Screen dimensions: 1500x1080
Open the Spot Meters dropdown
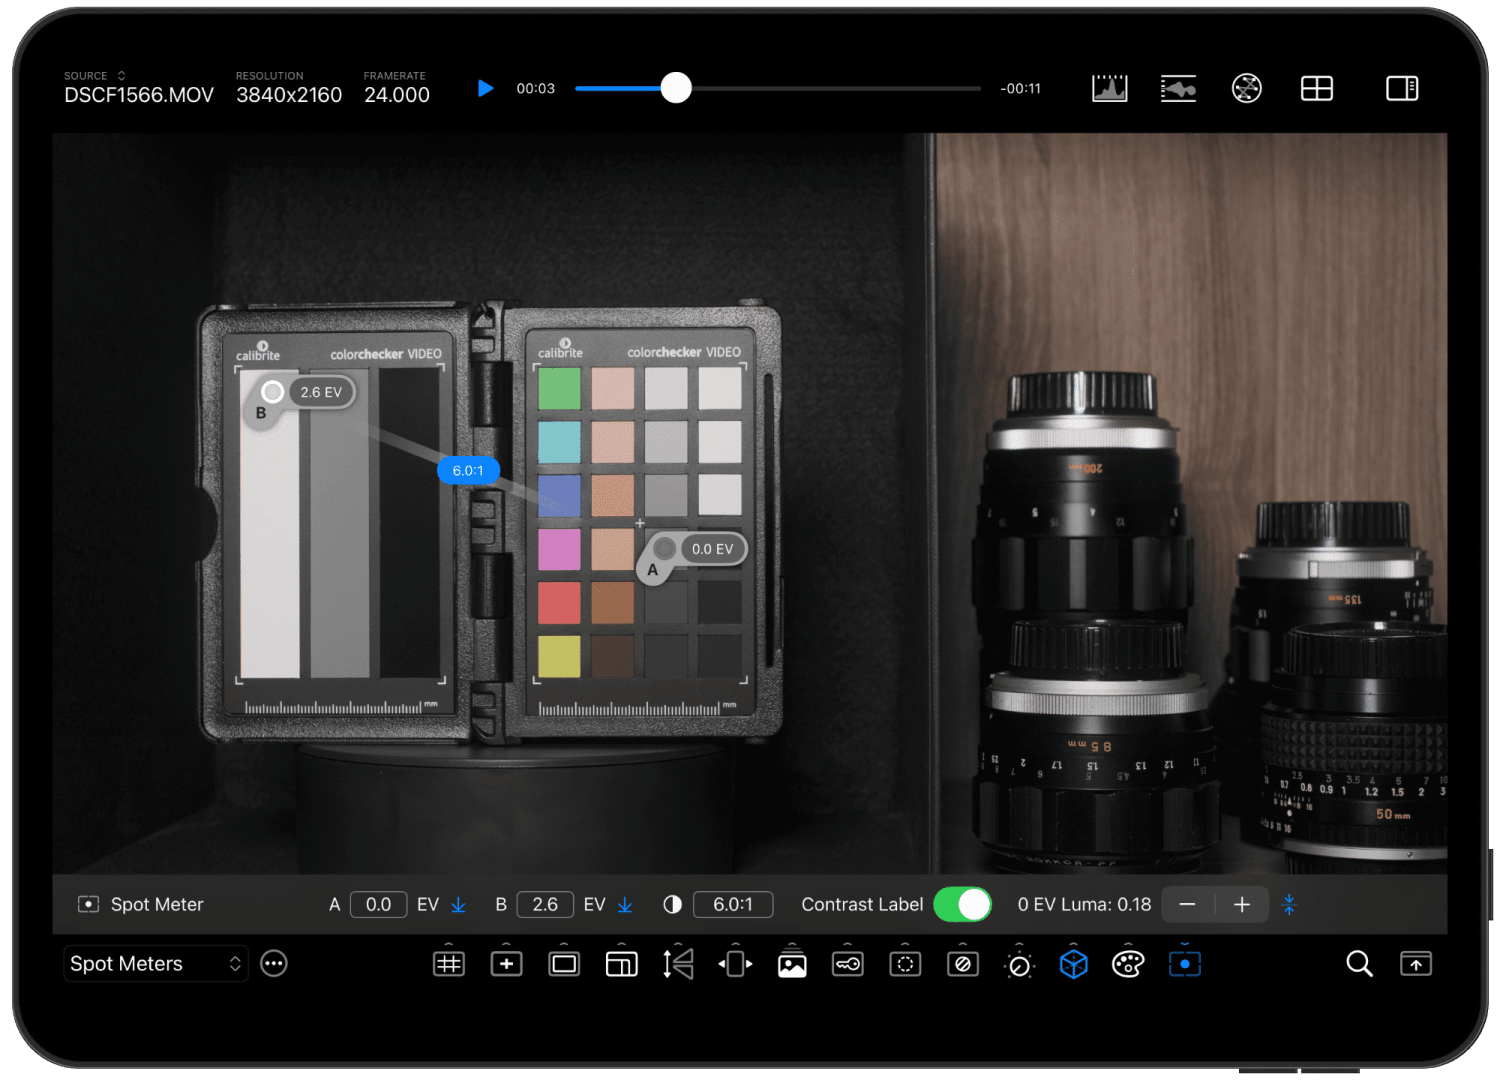pos(155,963)
